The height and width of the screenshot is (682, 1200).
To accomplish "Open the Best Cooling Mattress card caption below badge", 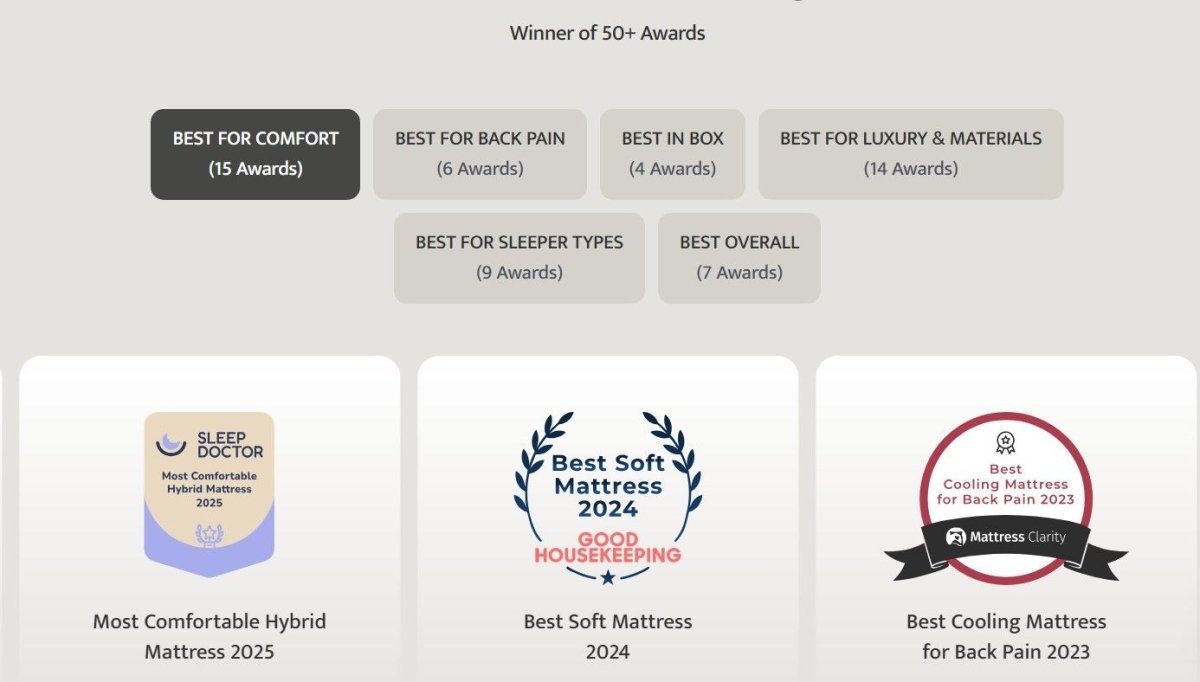I will (1006, 636).
